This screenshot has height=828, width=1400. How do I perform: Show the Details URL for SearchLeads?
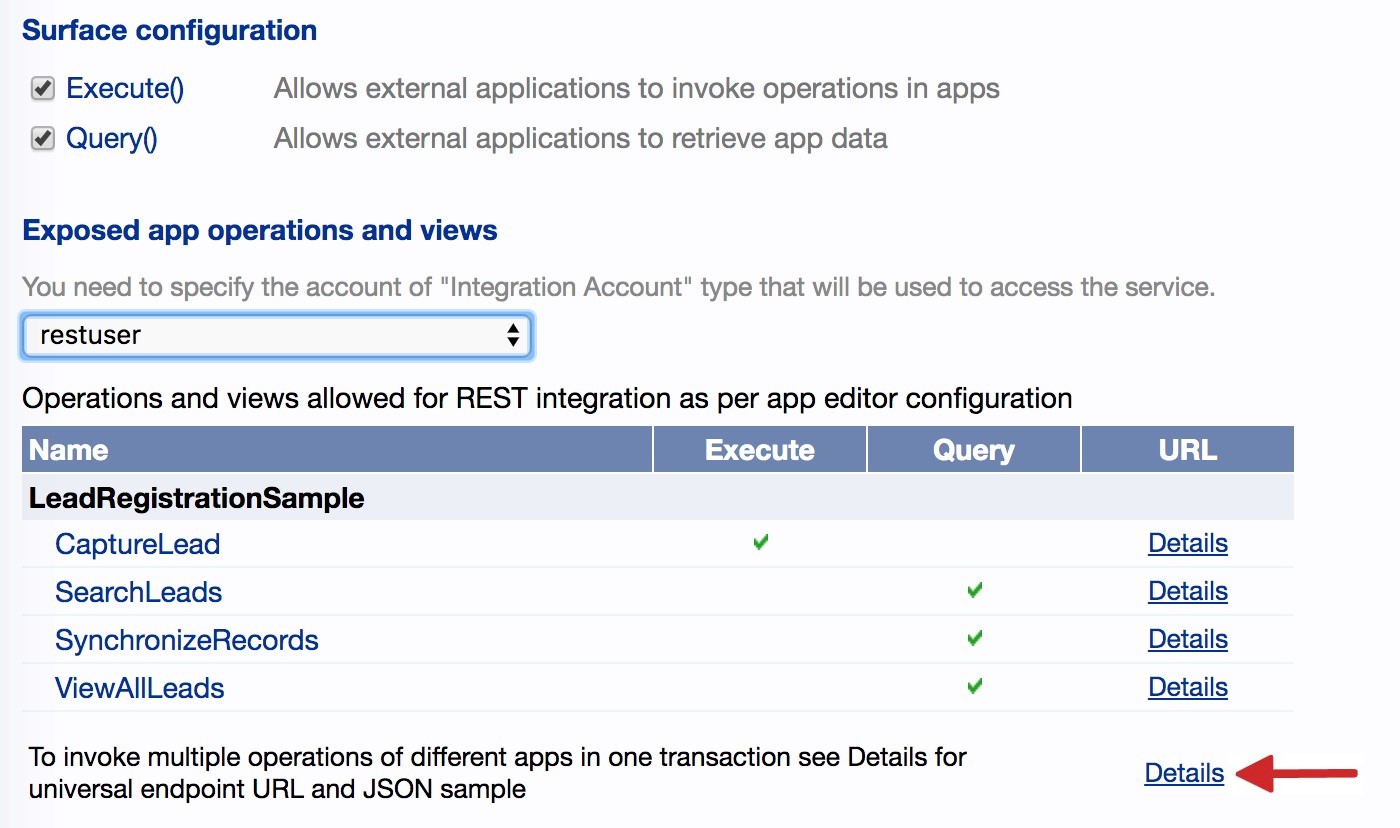click(x=1188, y=591)
